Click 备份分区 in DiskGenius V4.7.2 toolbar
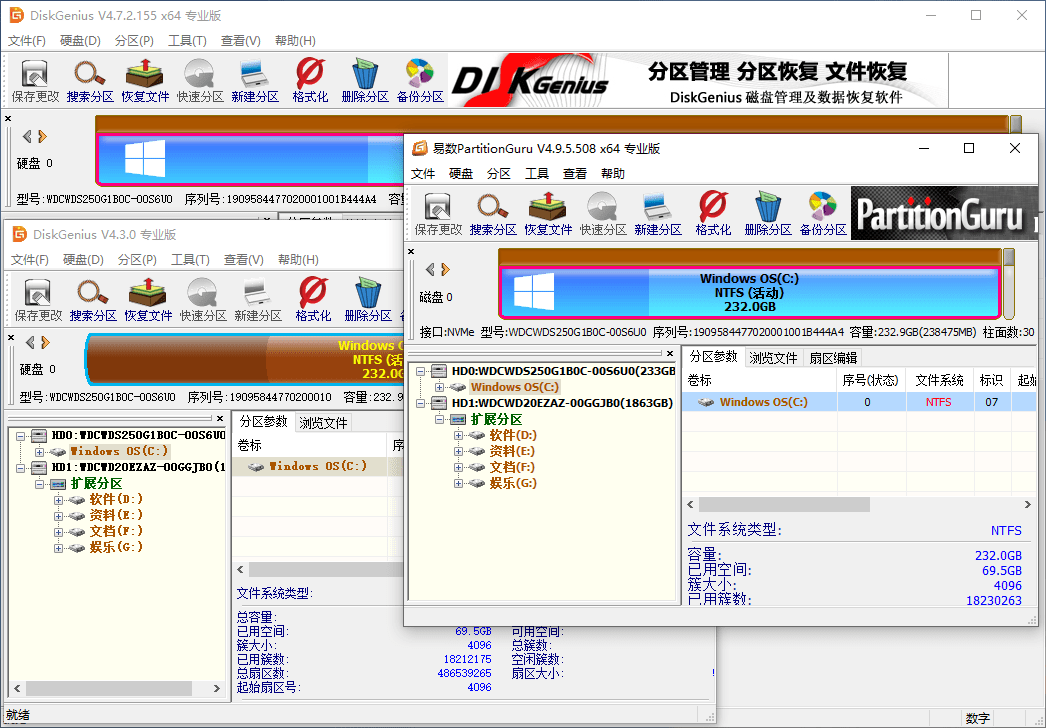Viewport: 1046px width, 728px height. [420, 81]
